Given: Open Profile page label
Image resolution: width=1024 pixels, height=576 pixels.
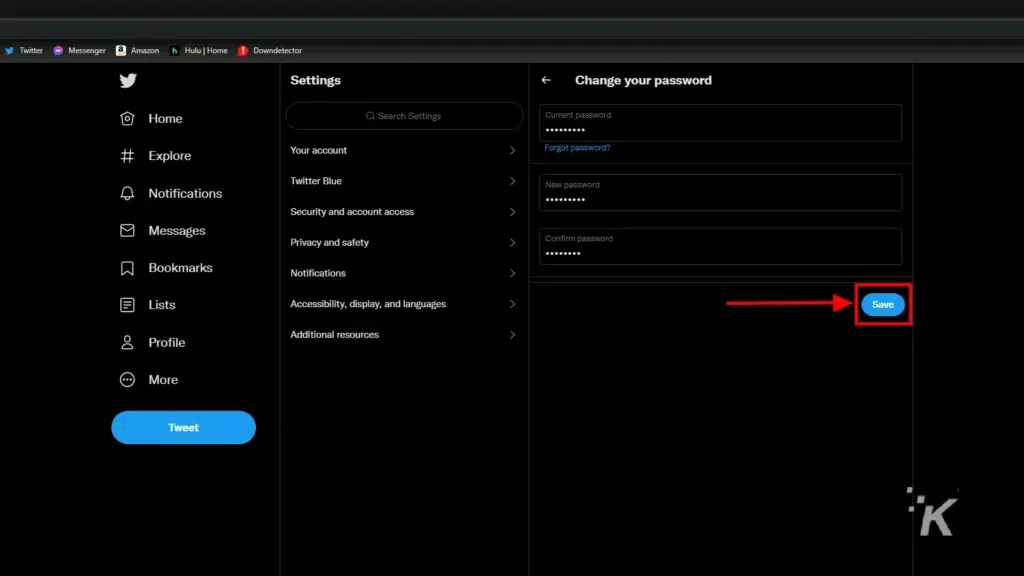Looking at the screenshot, I should [x=167, y=342].
